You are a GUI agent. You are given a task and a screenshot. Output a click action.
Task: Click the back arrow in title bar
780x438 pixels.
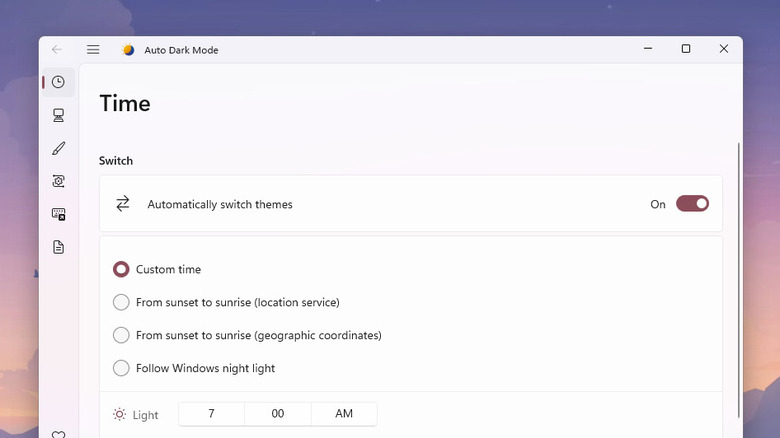pyautogui.click(x=57, y=50)
